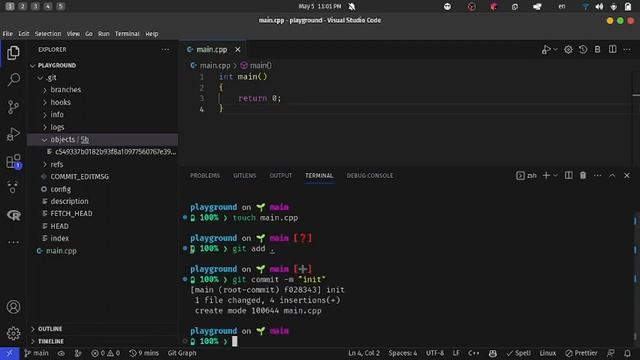
Task: Change the C++ language mode
Action: point(473,353)
